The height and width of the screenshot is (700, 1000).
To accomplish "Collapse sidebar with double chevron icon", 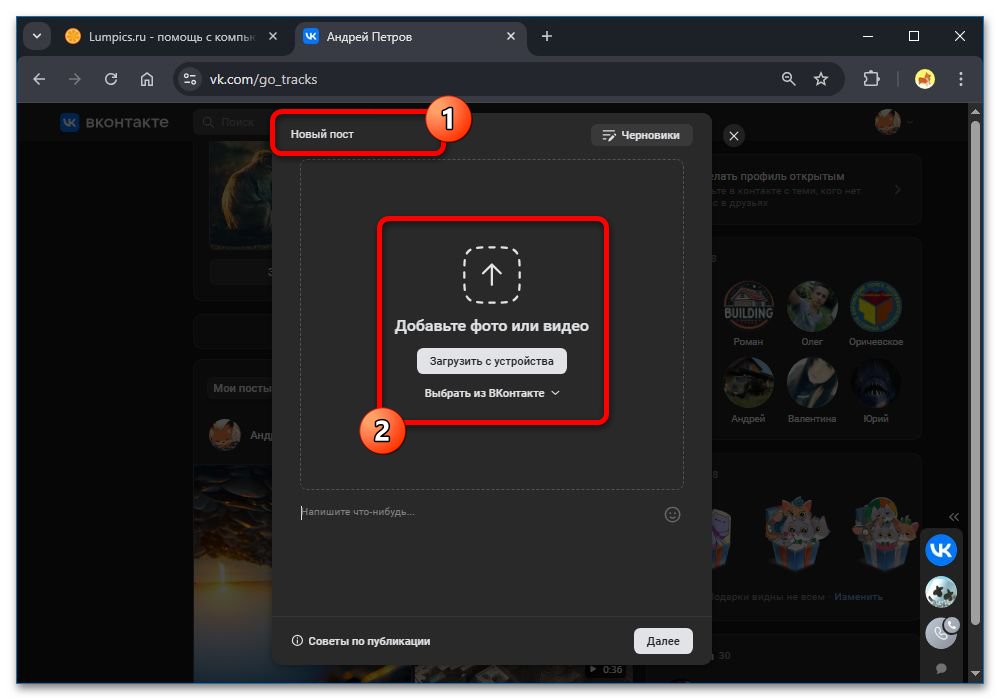I will pos(953,517).
